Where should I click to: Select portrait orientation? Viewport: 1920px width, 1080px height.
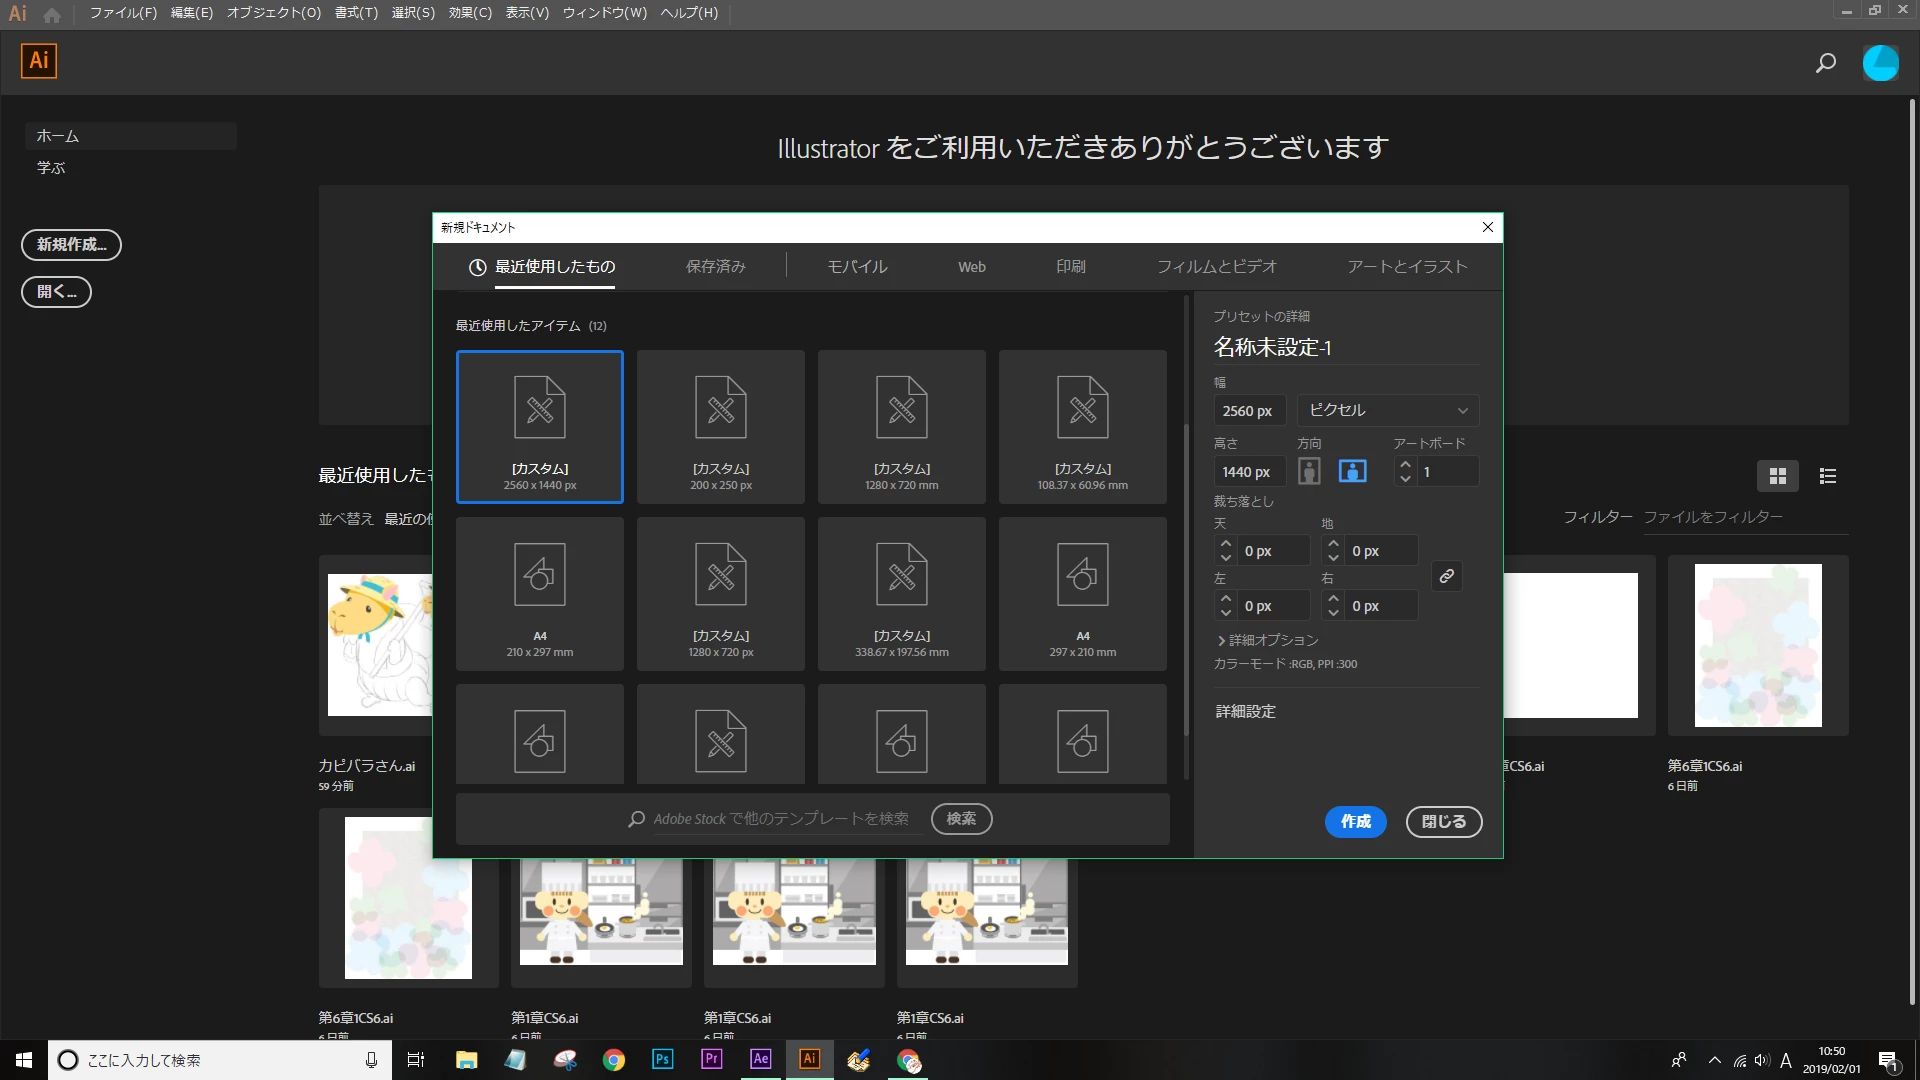tap(1309, 471)
